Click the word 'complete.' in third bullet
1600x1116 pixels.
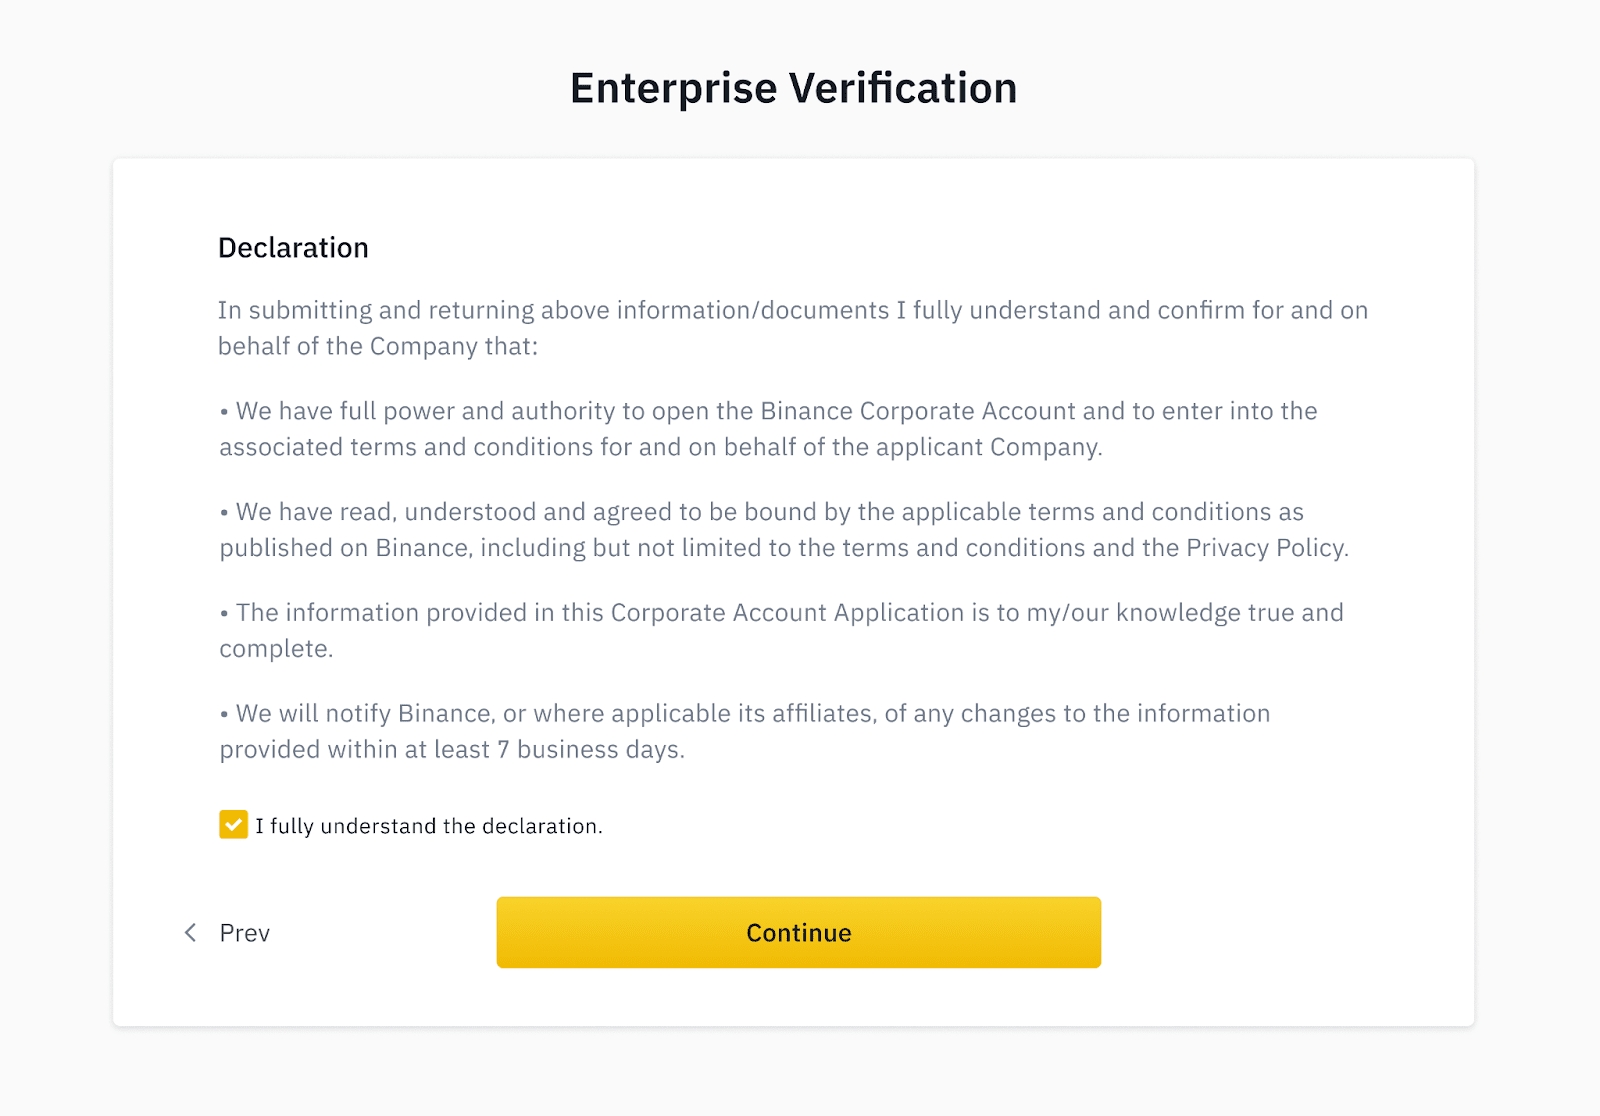click(276, 649)
